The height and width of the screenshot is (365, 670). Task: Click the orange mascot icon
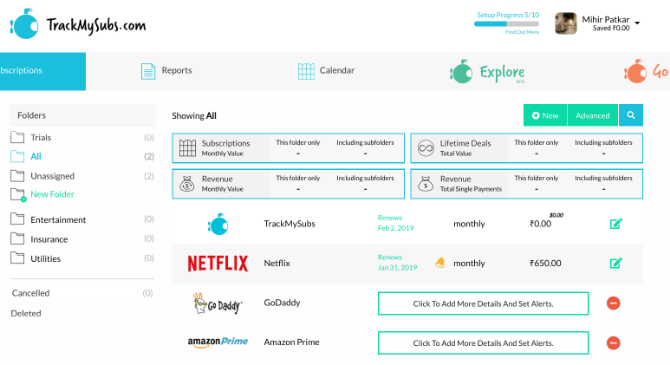pos(635,71)
